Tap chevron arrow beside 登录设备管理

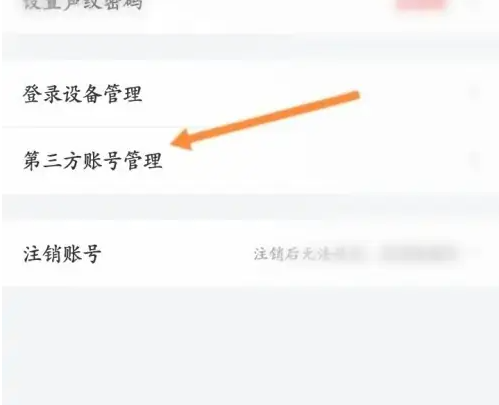pos(475,92)
